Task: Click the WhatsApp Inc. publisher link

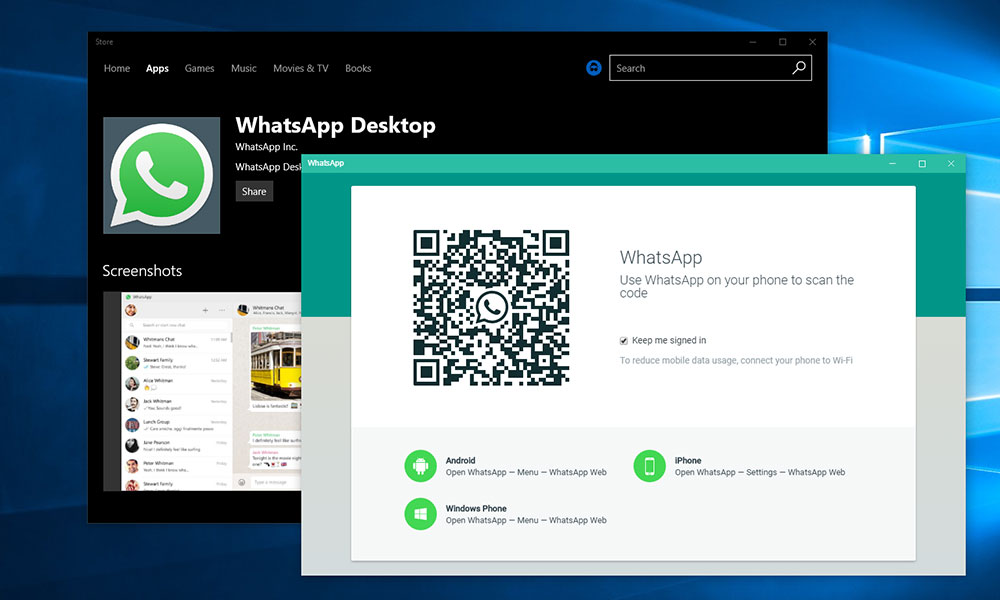Action: click(x=266, y=147)
